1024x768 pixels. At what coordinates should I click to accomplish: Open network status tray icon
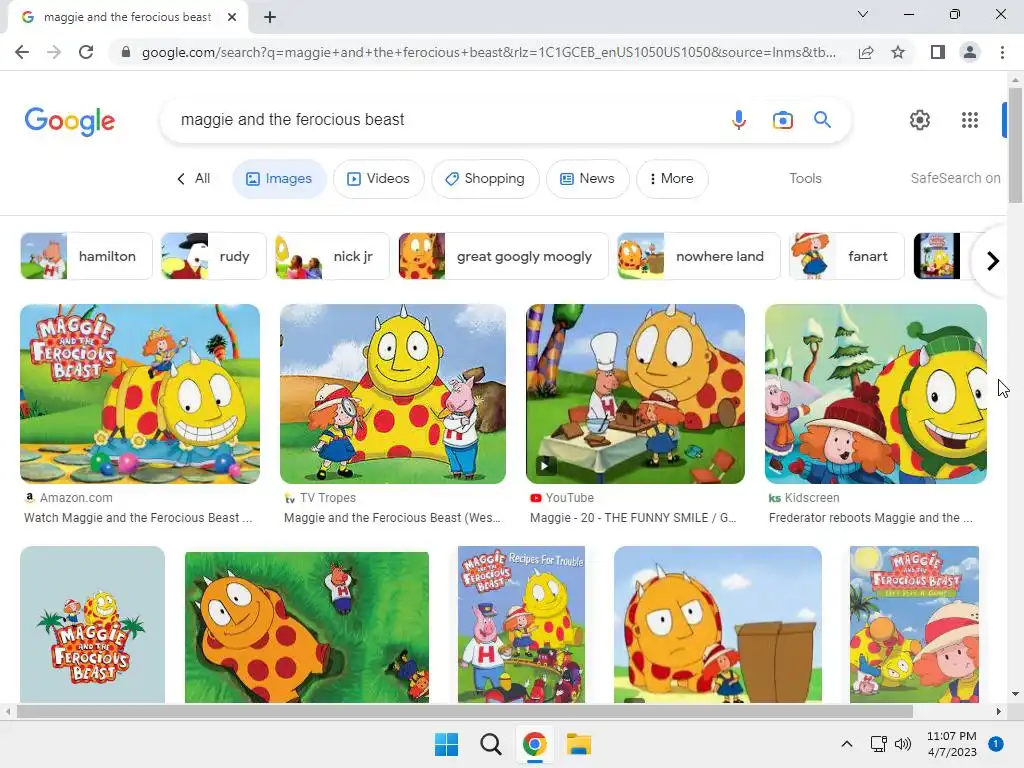pyautogui.click(x=878, y=744)
